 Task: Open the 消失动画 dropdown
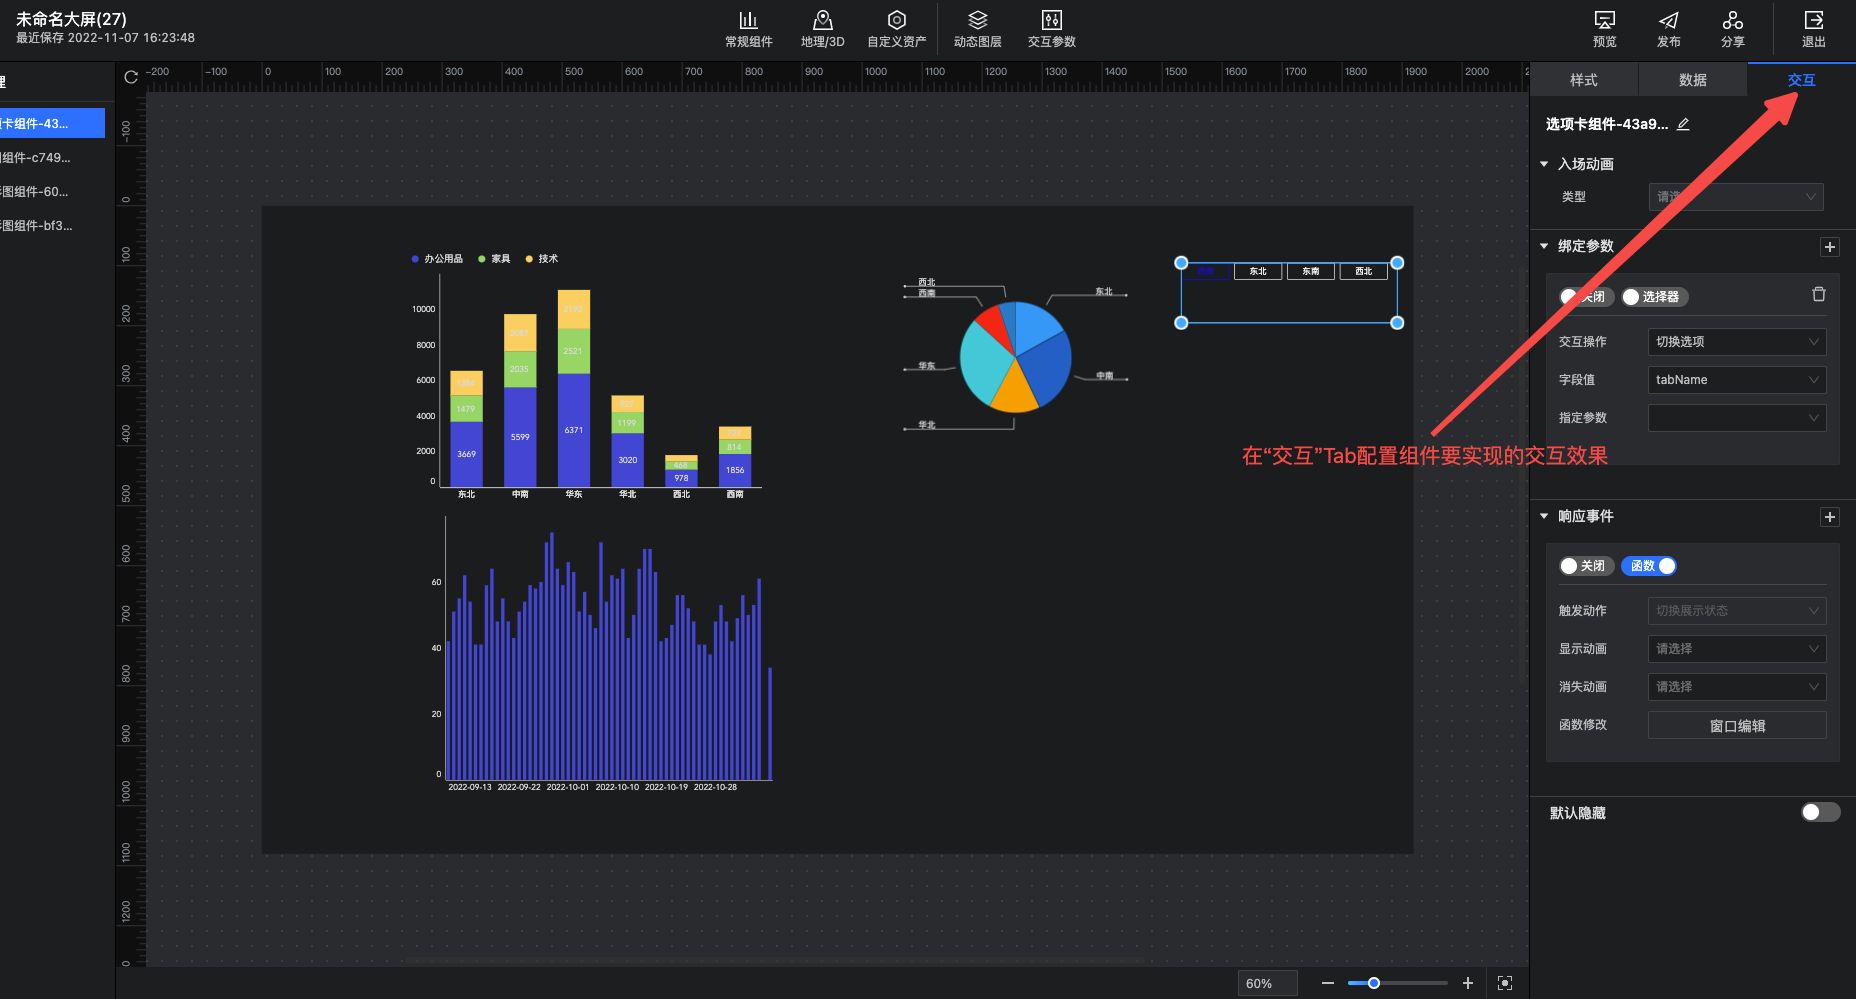[x=1737, y=687]
